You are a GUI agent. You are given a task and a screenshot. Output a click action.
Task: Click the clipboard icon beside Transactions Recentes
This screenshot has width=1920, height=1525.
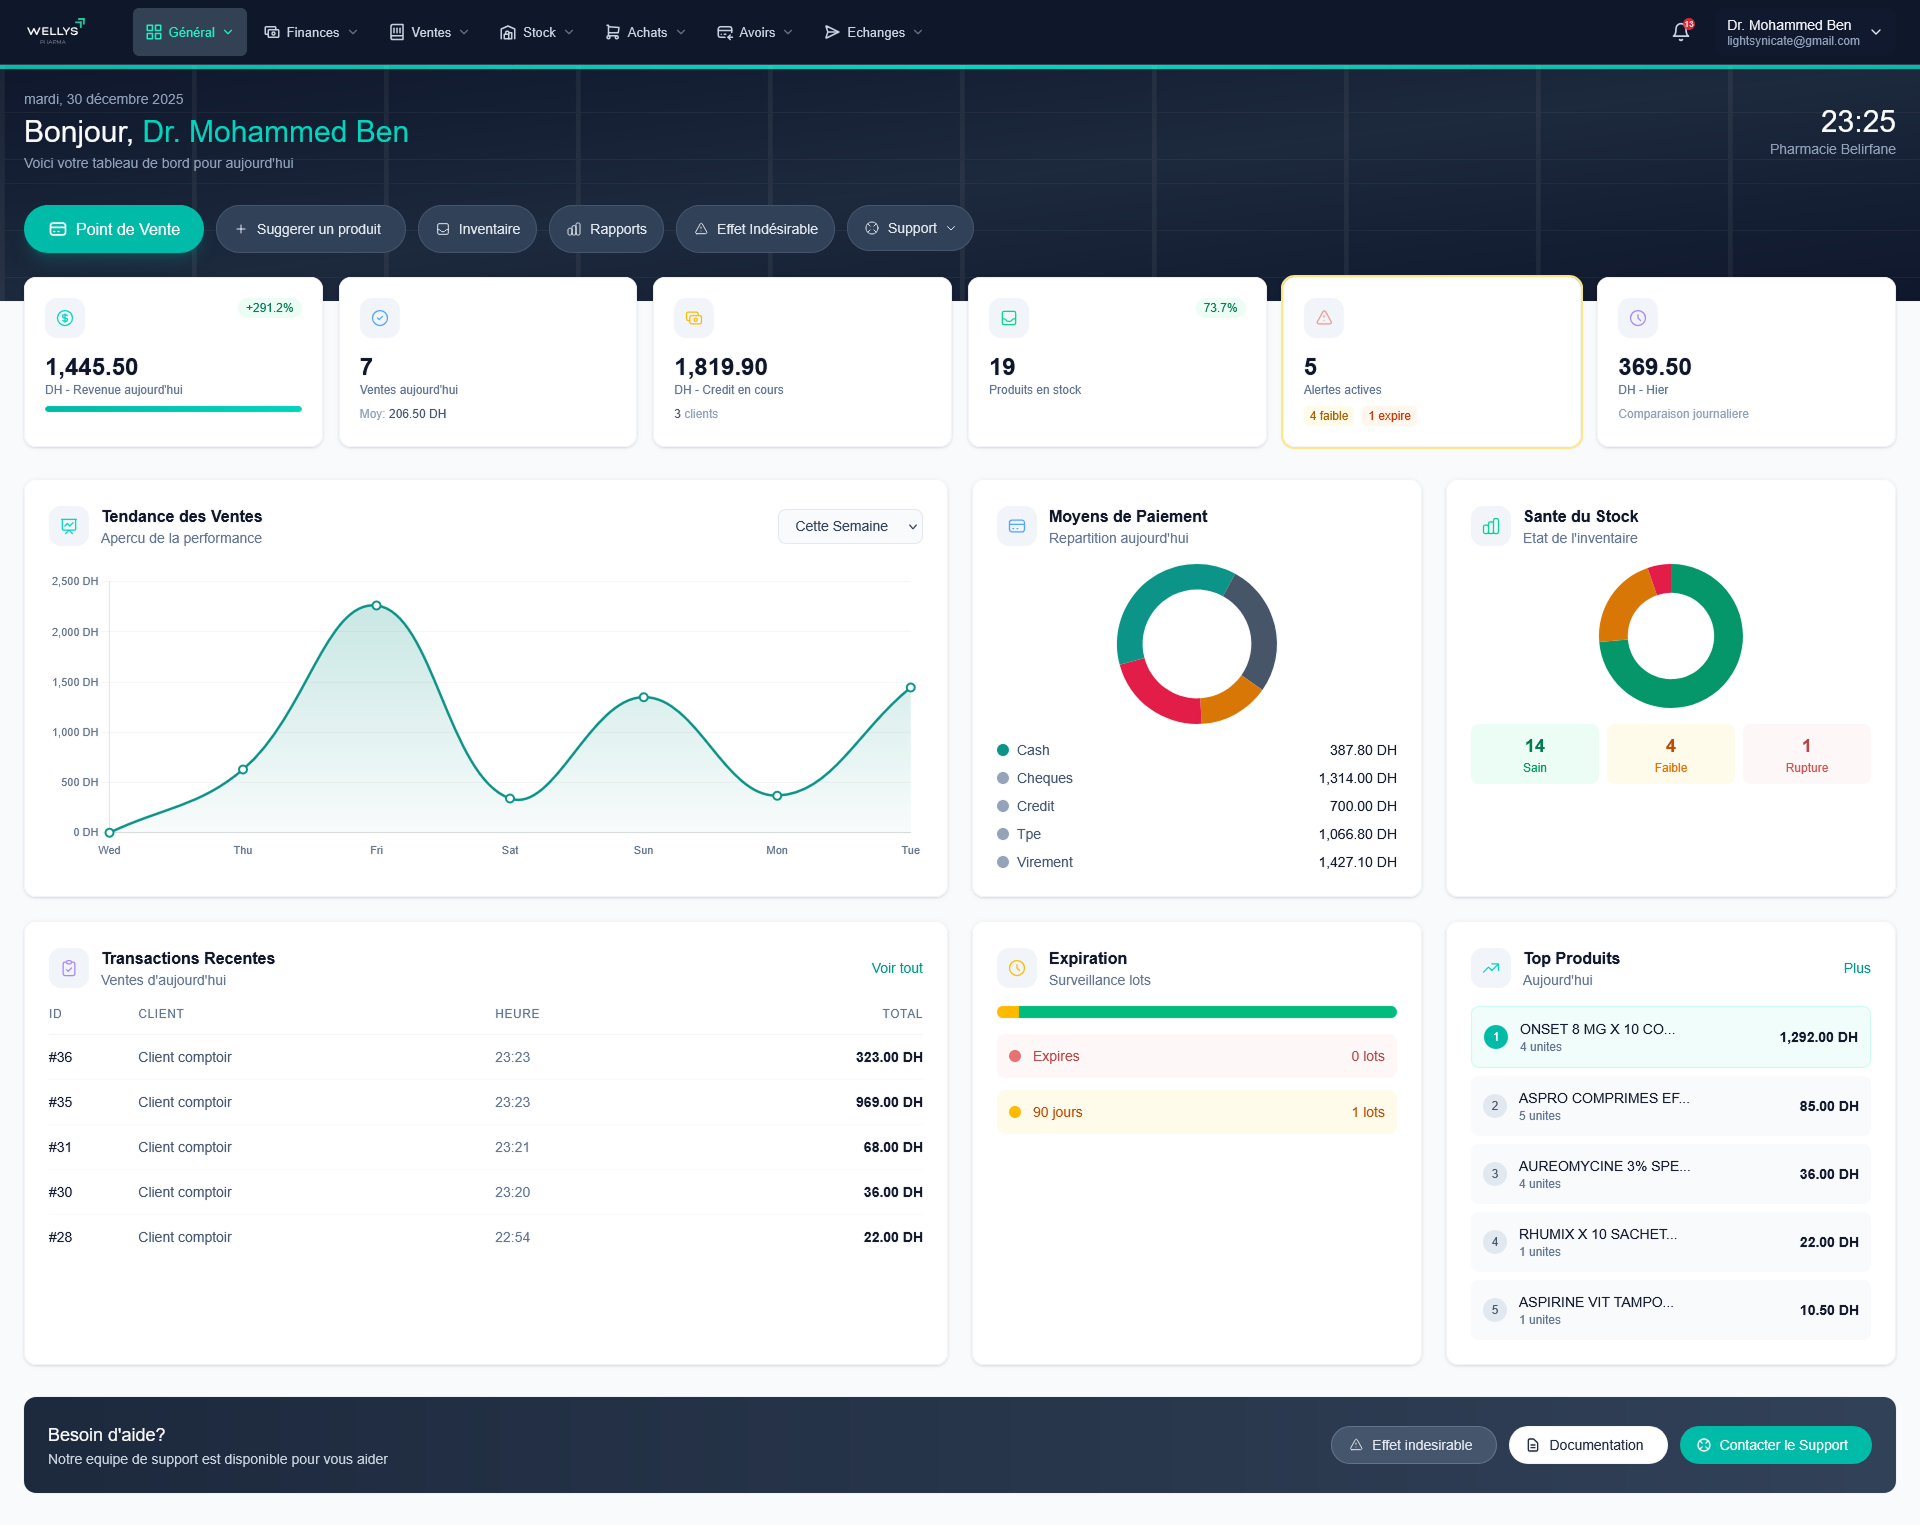[69, 968]
